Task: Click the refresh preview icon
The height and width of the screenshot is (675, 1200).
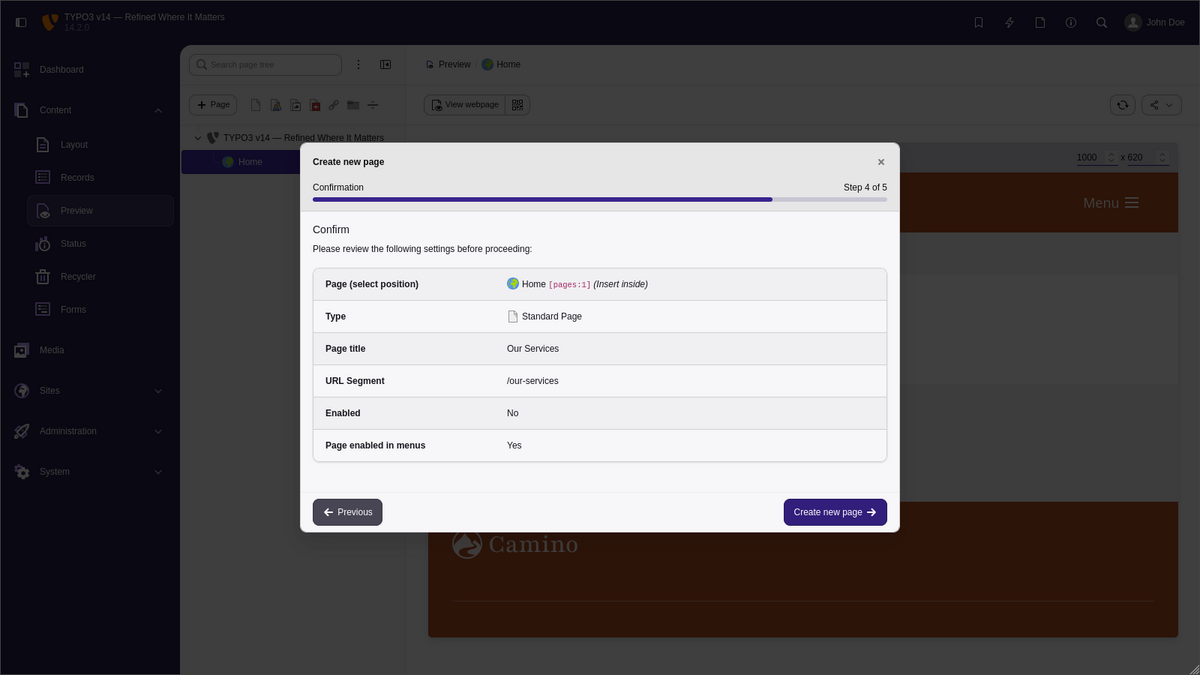Action: pos(1123,105)
